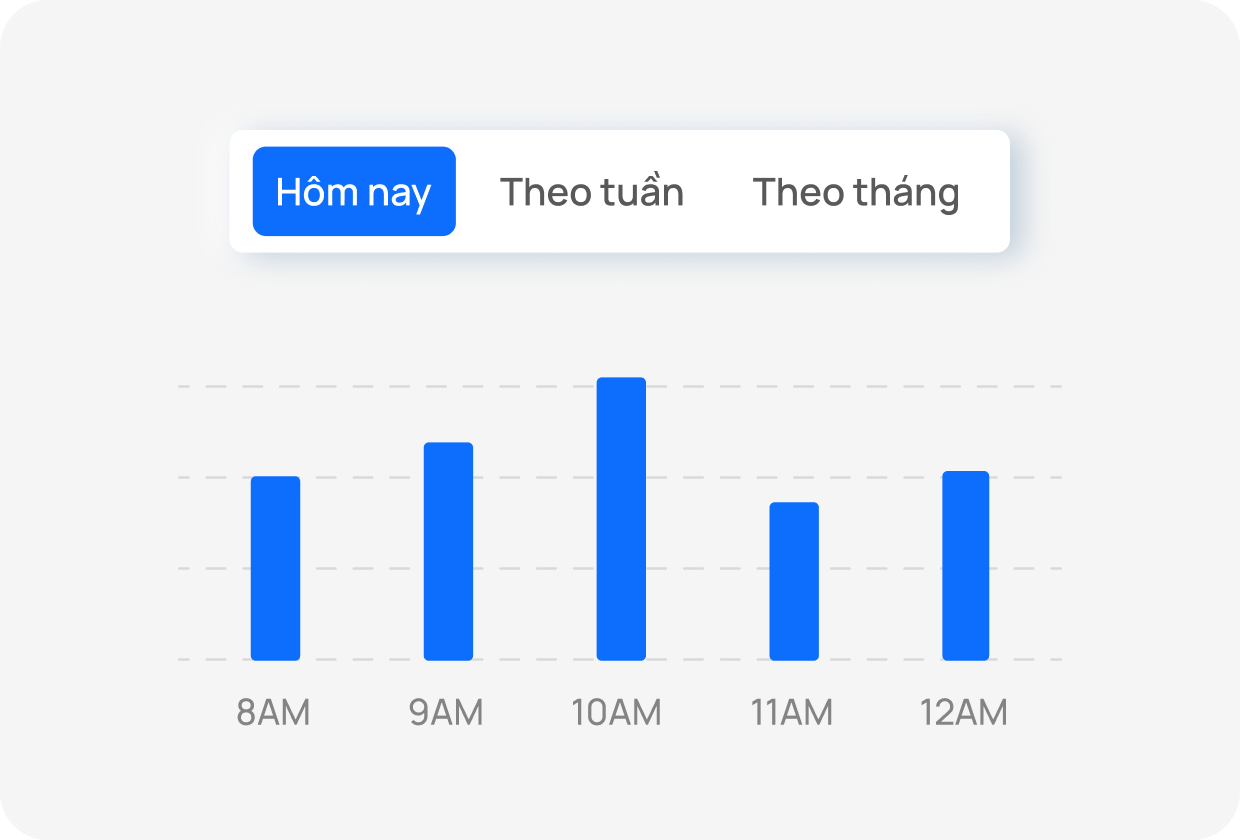Viewport: 1240px width, 840px height.
Task: Select the 12AM bar
Action: (x=965, y=565)
